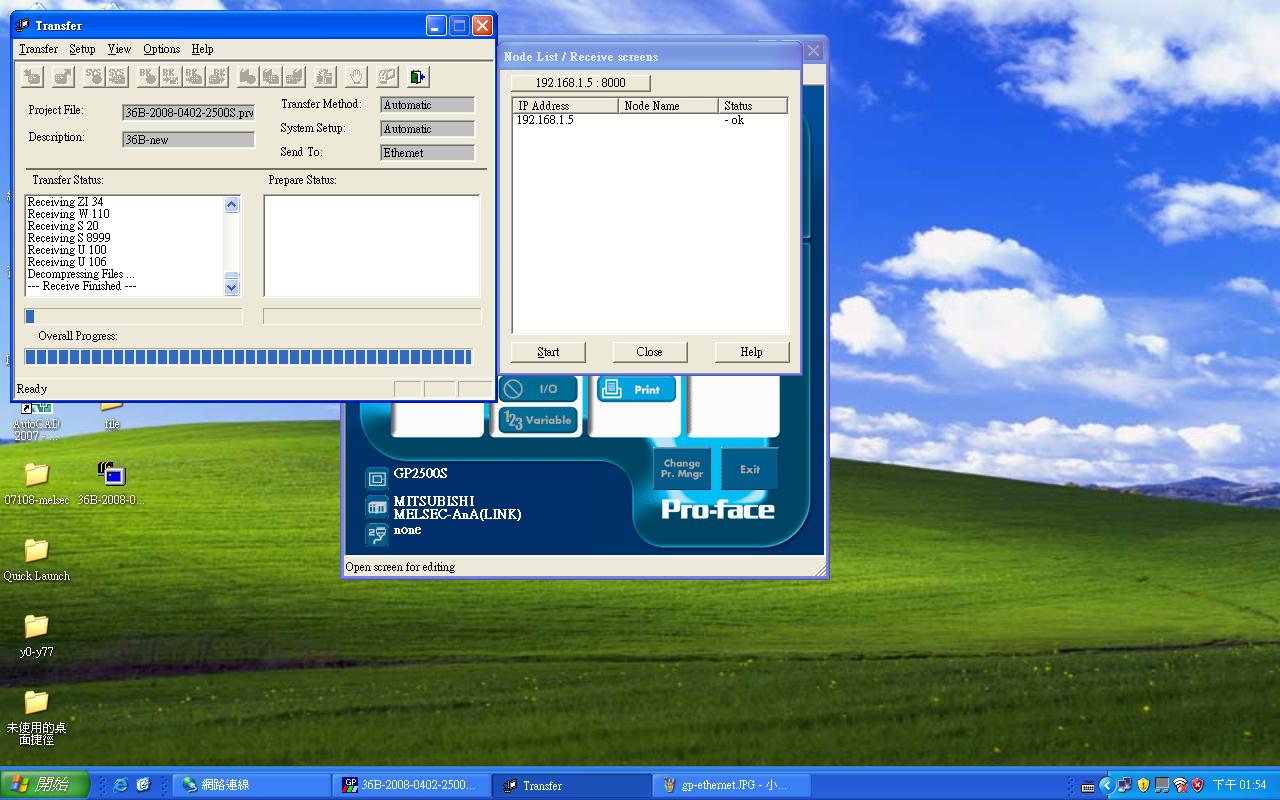The width and height of the screenshot is (1280, 800).
Task: Click the GP2500S display type icon
Action: point(376,477)
